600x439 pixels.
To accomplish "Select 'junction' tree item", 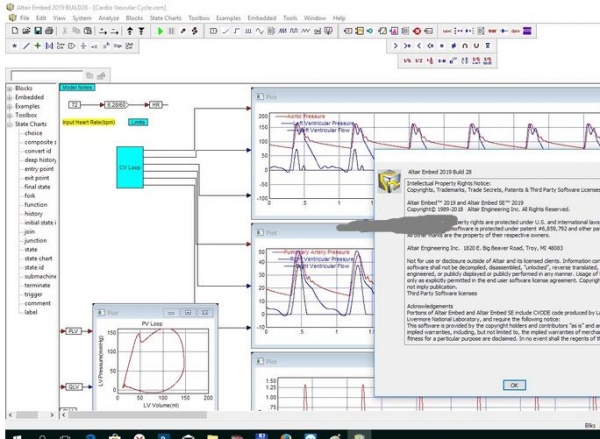I will click(36, 240).
